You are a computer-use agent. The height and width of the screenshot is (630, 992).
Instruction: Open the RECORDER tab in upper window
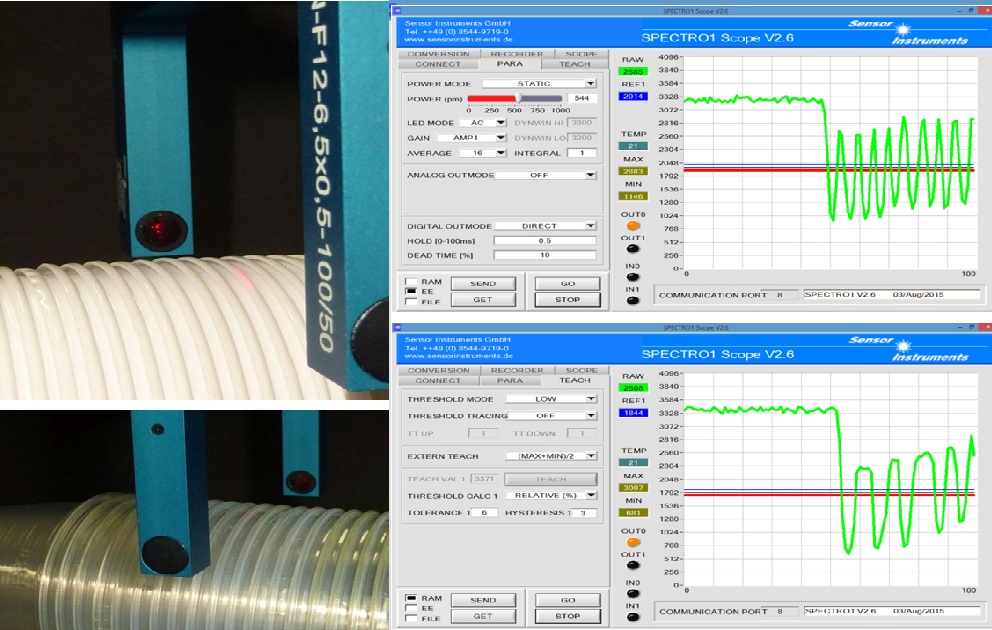point(517,54)
